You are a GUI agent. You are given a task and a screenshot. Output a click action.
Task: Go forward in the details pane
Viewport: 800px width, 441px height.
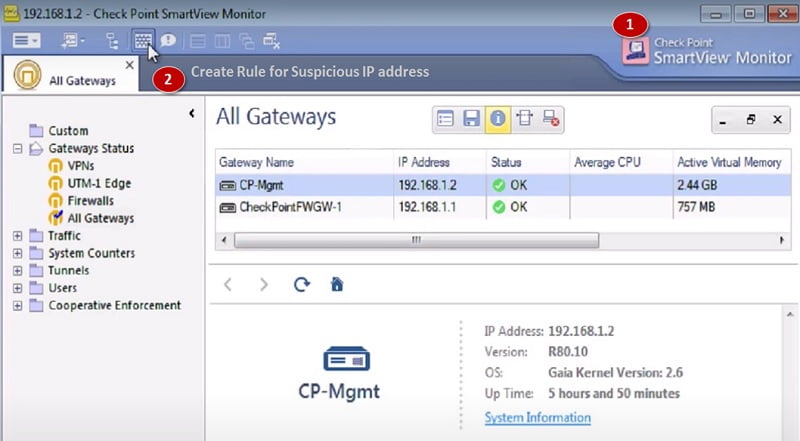coord(264,284)
